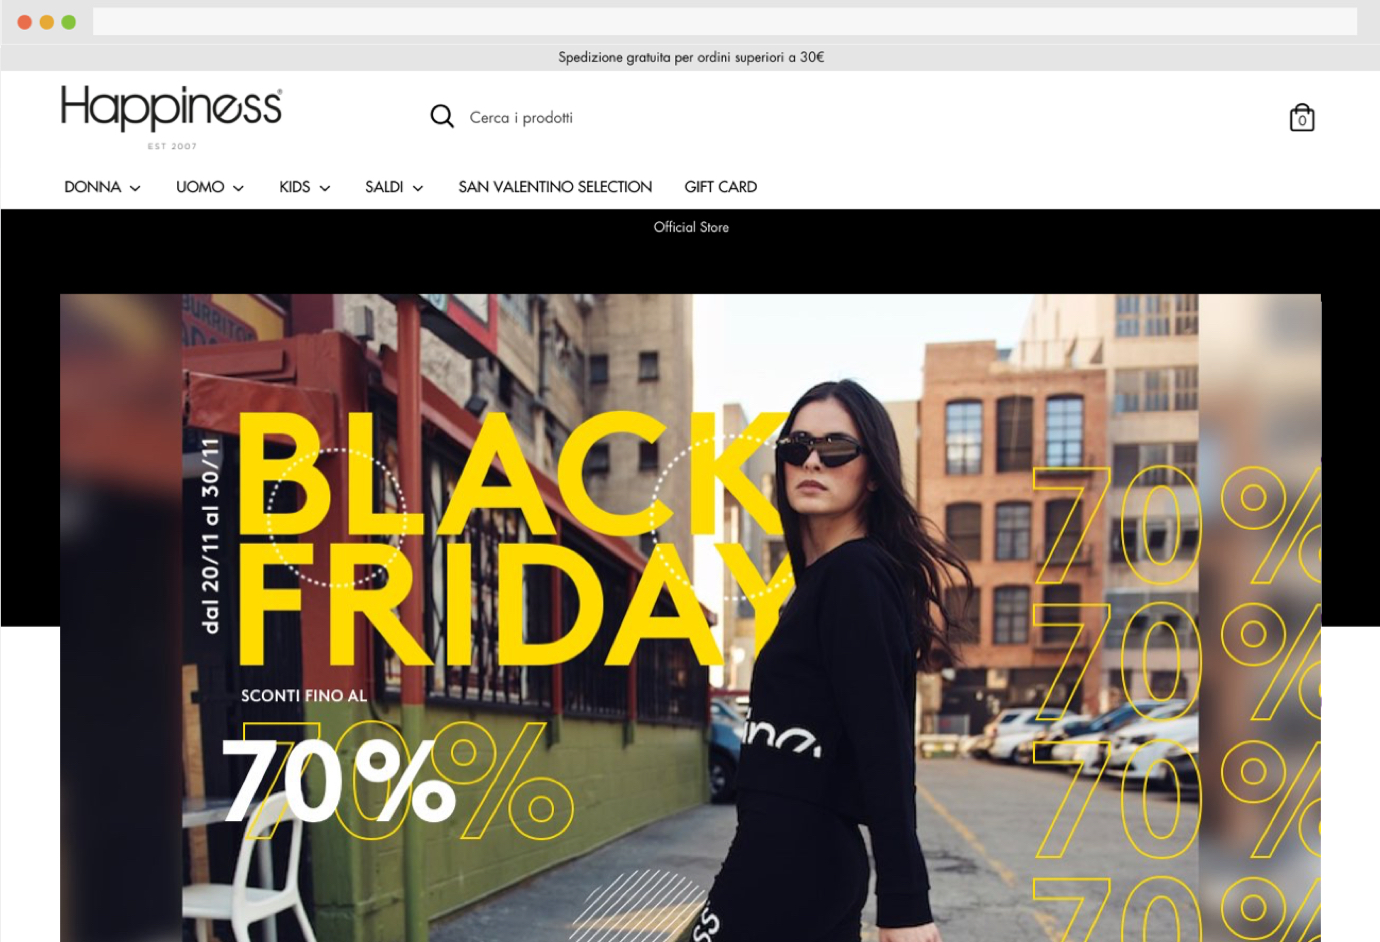Screen dimensions: 1380x942
Task: Click the red window close dot
Action: (25, 22)
